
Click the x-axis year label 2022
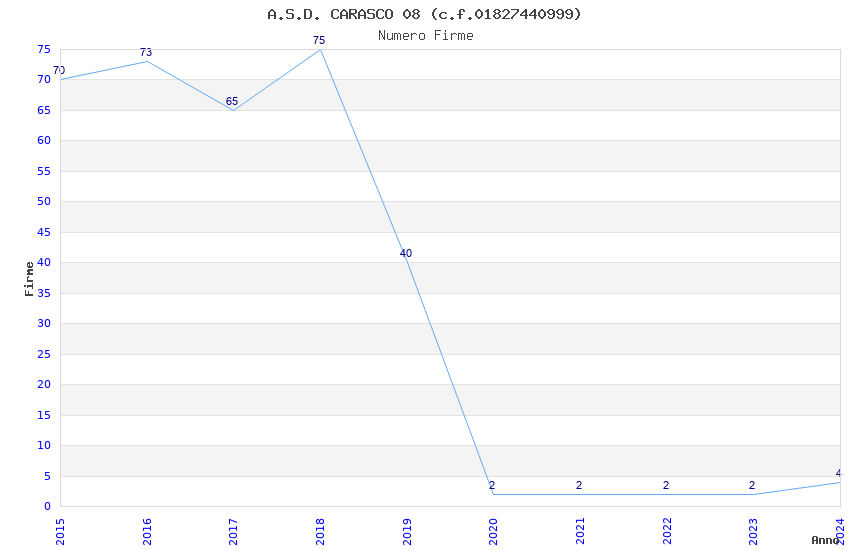[667, 532]
